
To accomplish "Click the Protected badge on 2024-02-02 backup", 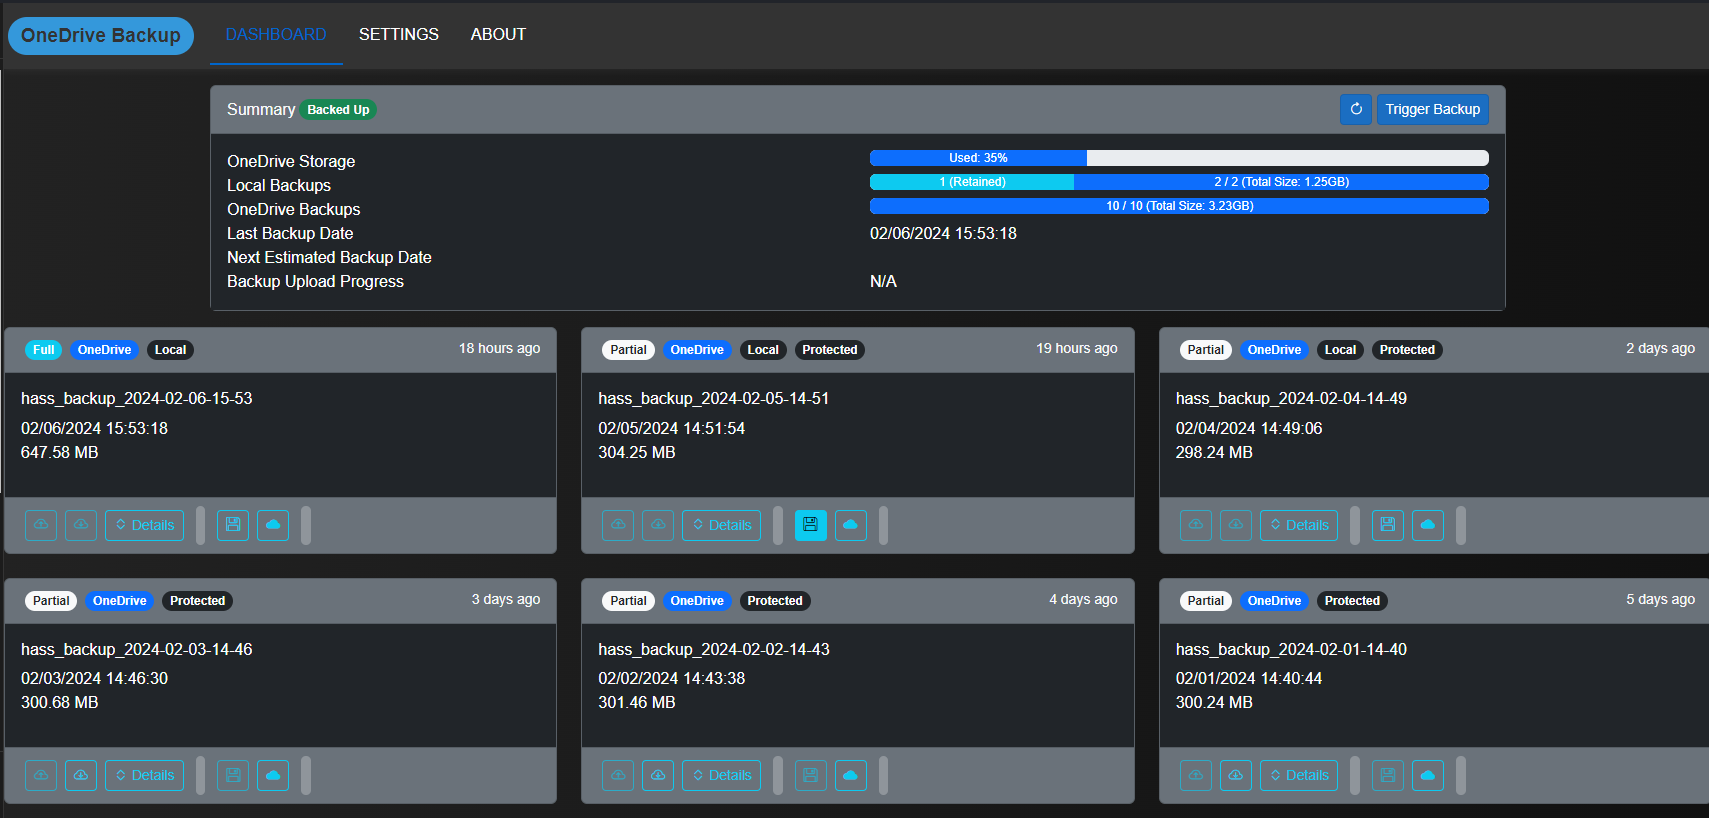I will tap(775, 601).
